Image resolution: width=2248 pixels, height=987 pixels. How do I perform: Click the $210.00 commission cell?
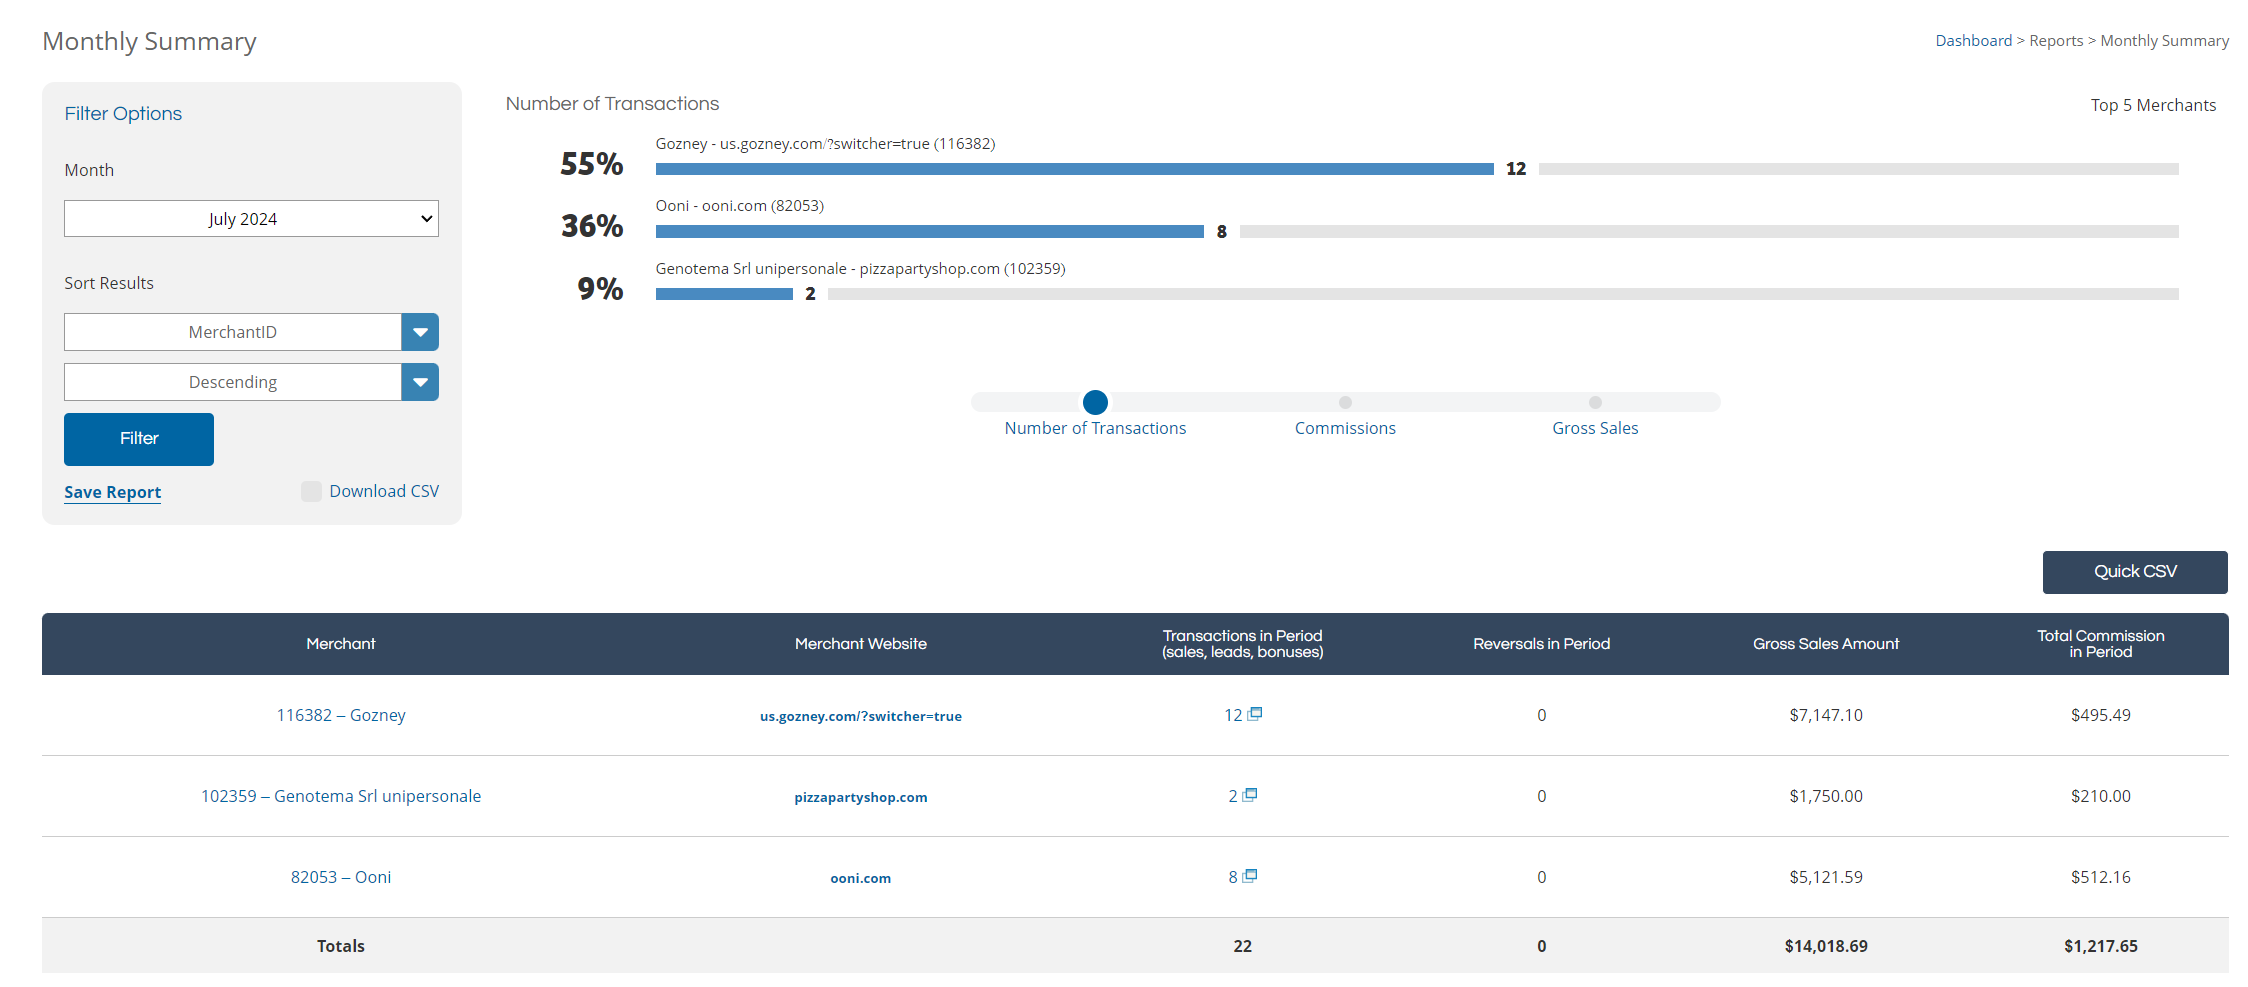[x=2101, y=796]
